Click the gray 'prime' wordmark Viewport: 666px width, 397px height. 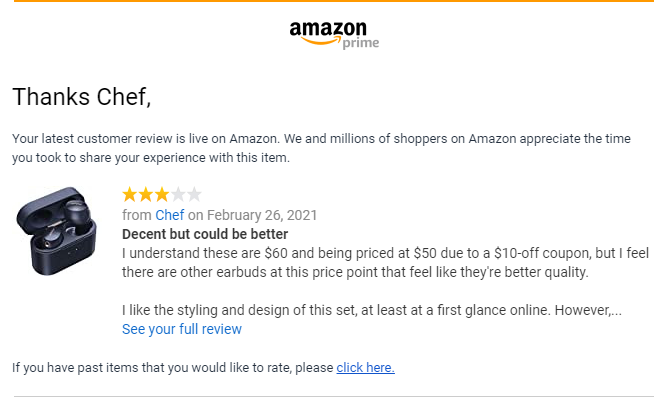tap(361, 43)
